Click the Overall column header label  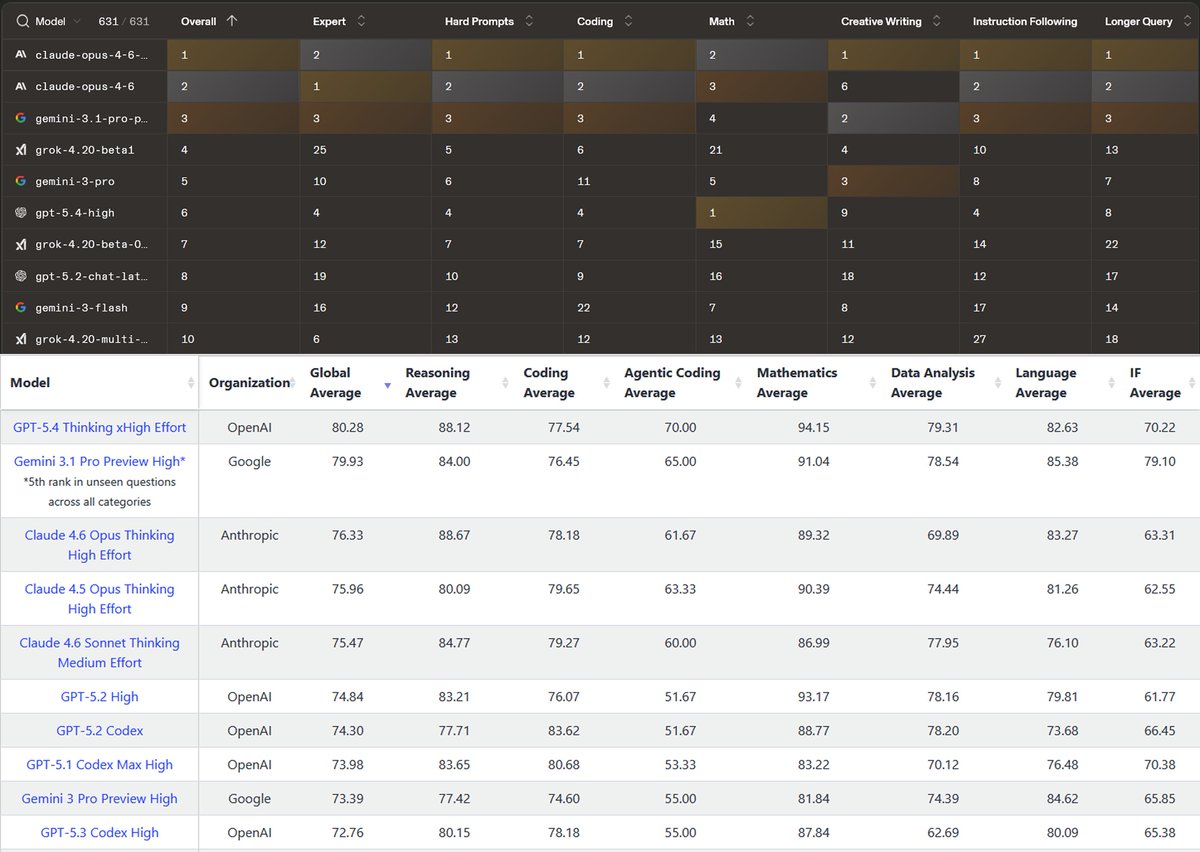click(199, 21)
